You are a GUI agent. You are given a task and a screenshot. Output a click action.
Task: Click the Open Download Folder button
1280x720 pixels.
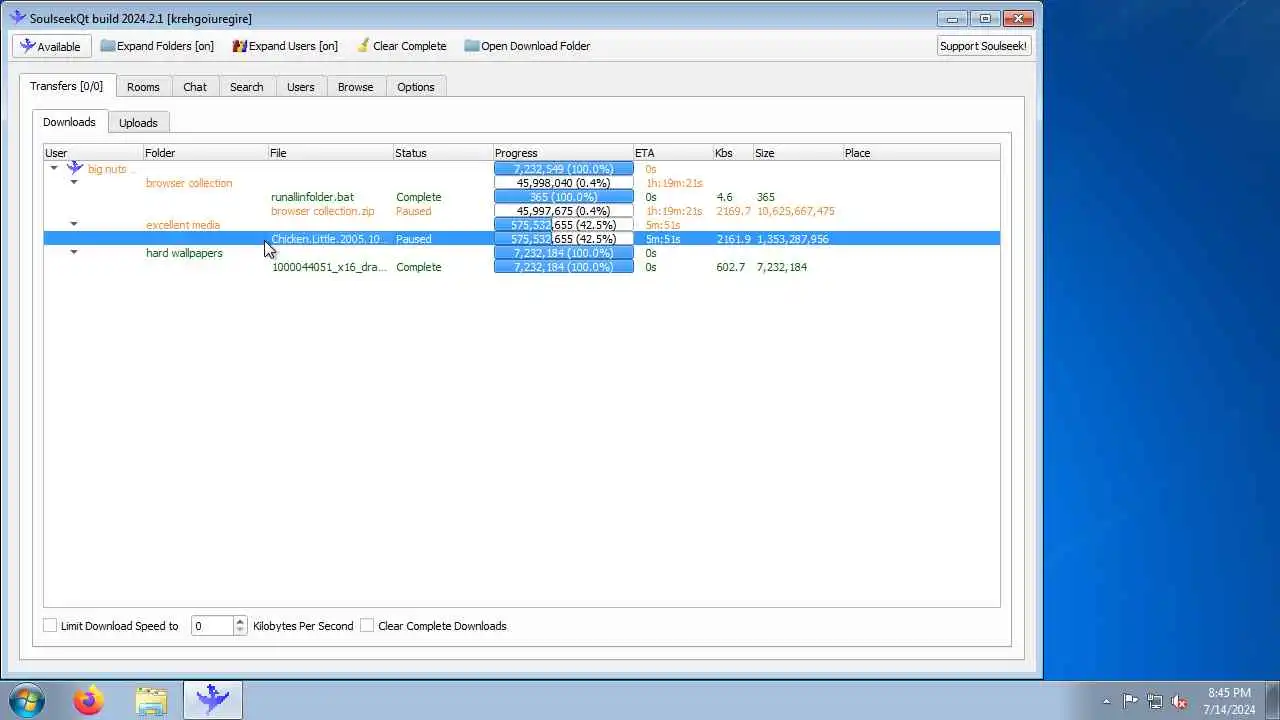pyautogui.click(x=527, y=46)
